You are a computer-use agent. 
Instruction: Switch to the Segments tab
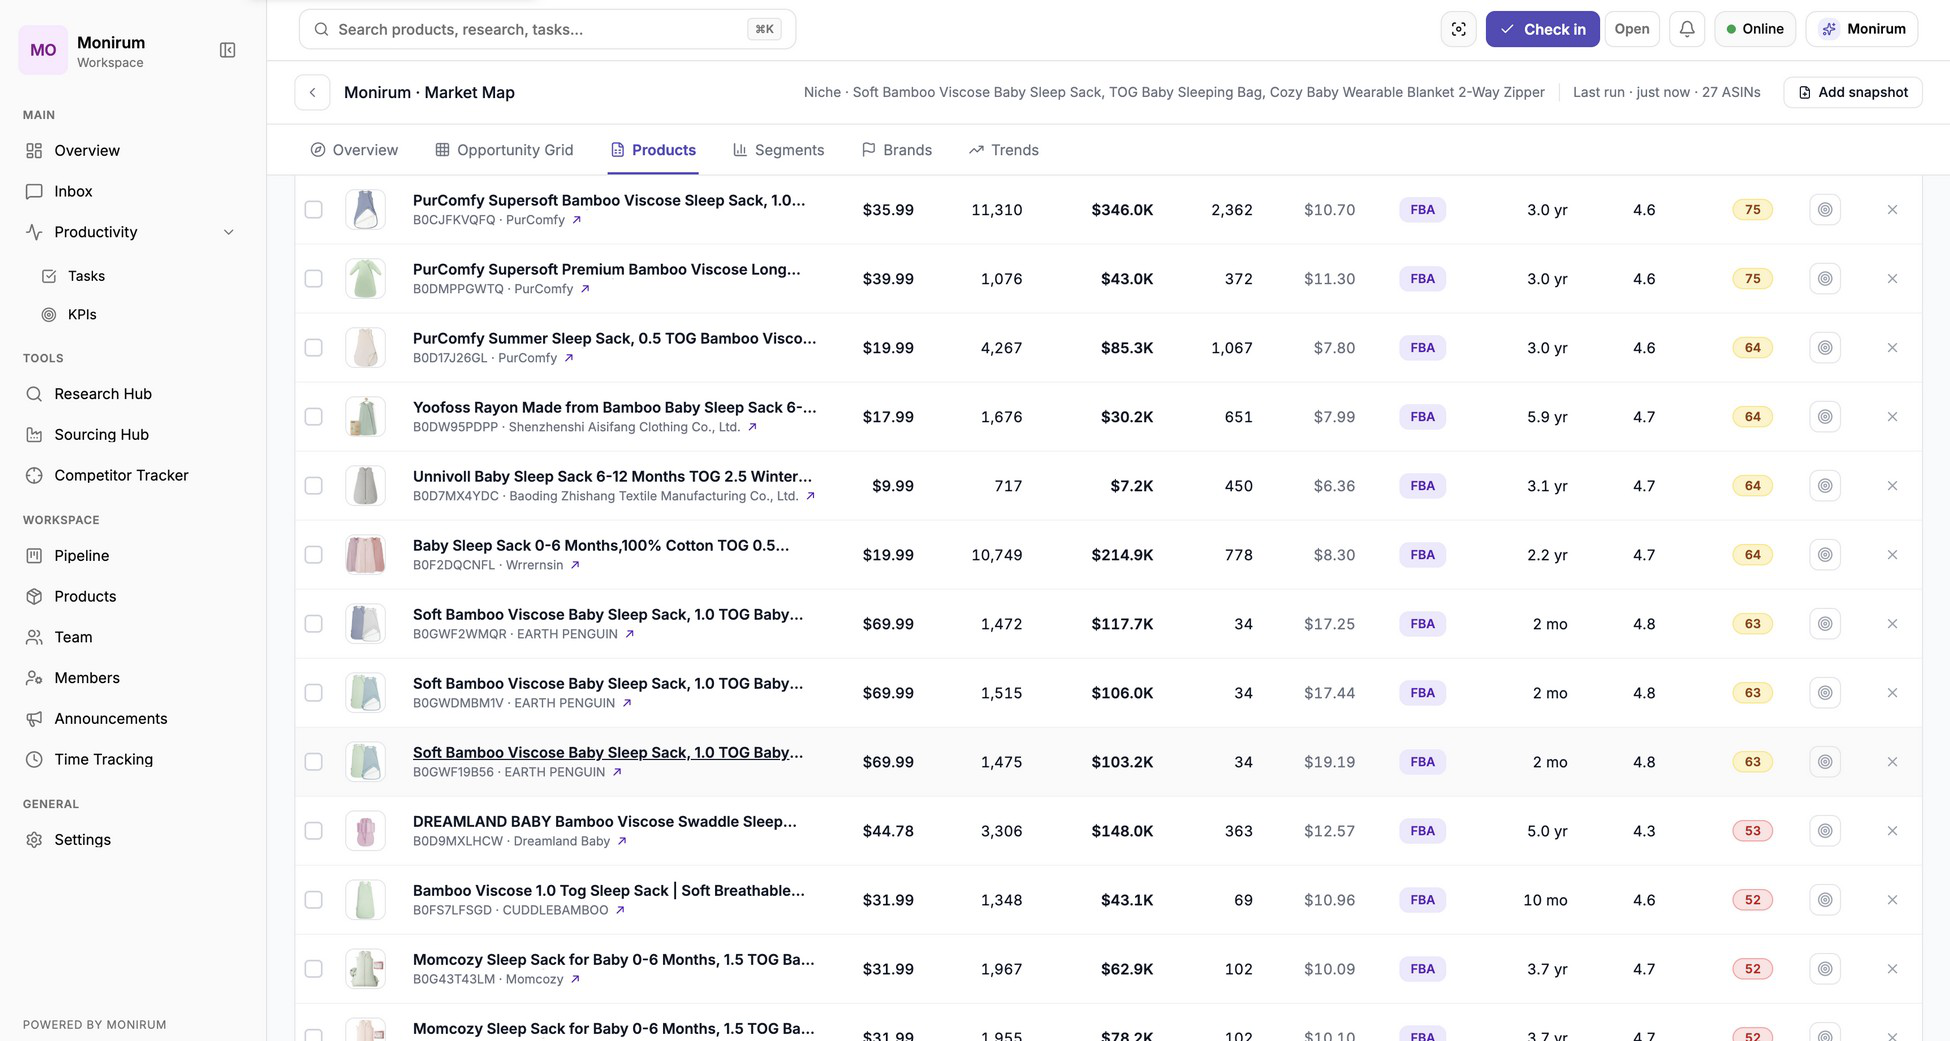click(778, 150)
